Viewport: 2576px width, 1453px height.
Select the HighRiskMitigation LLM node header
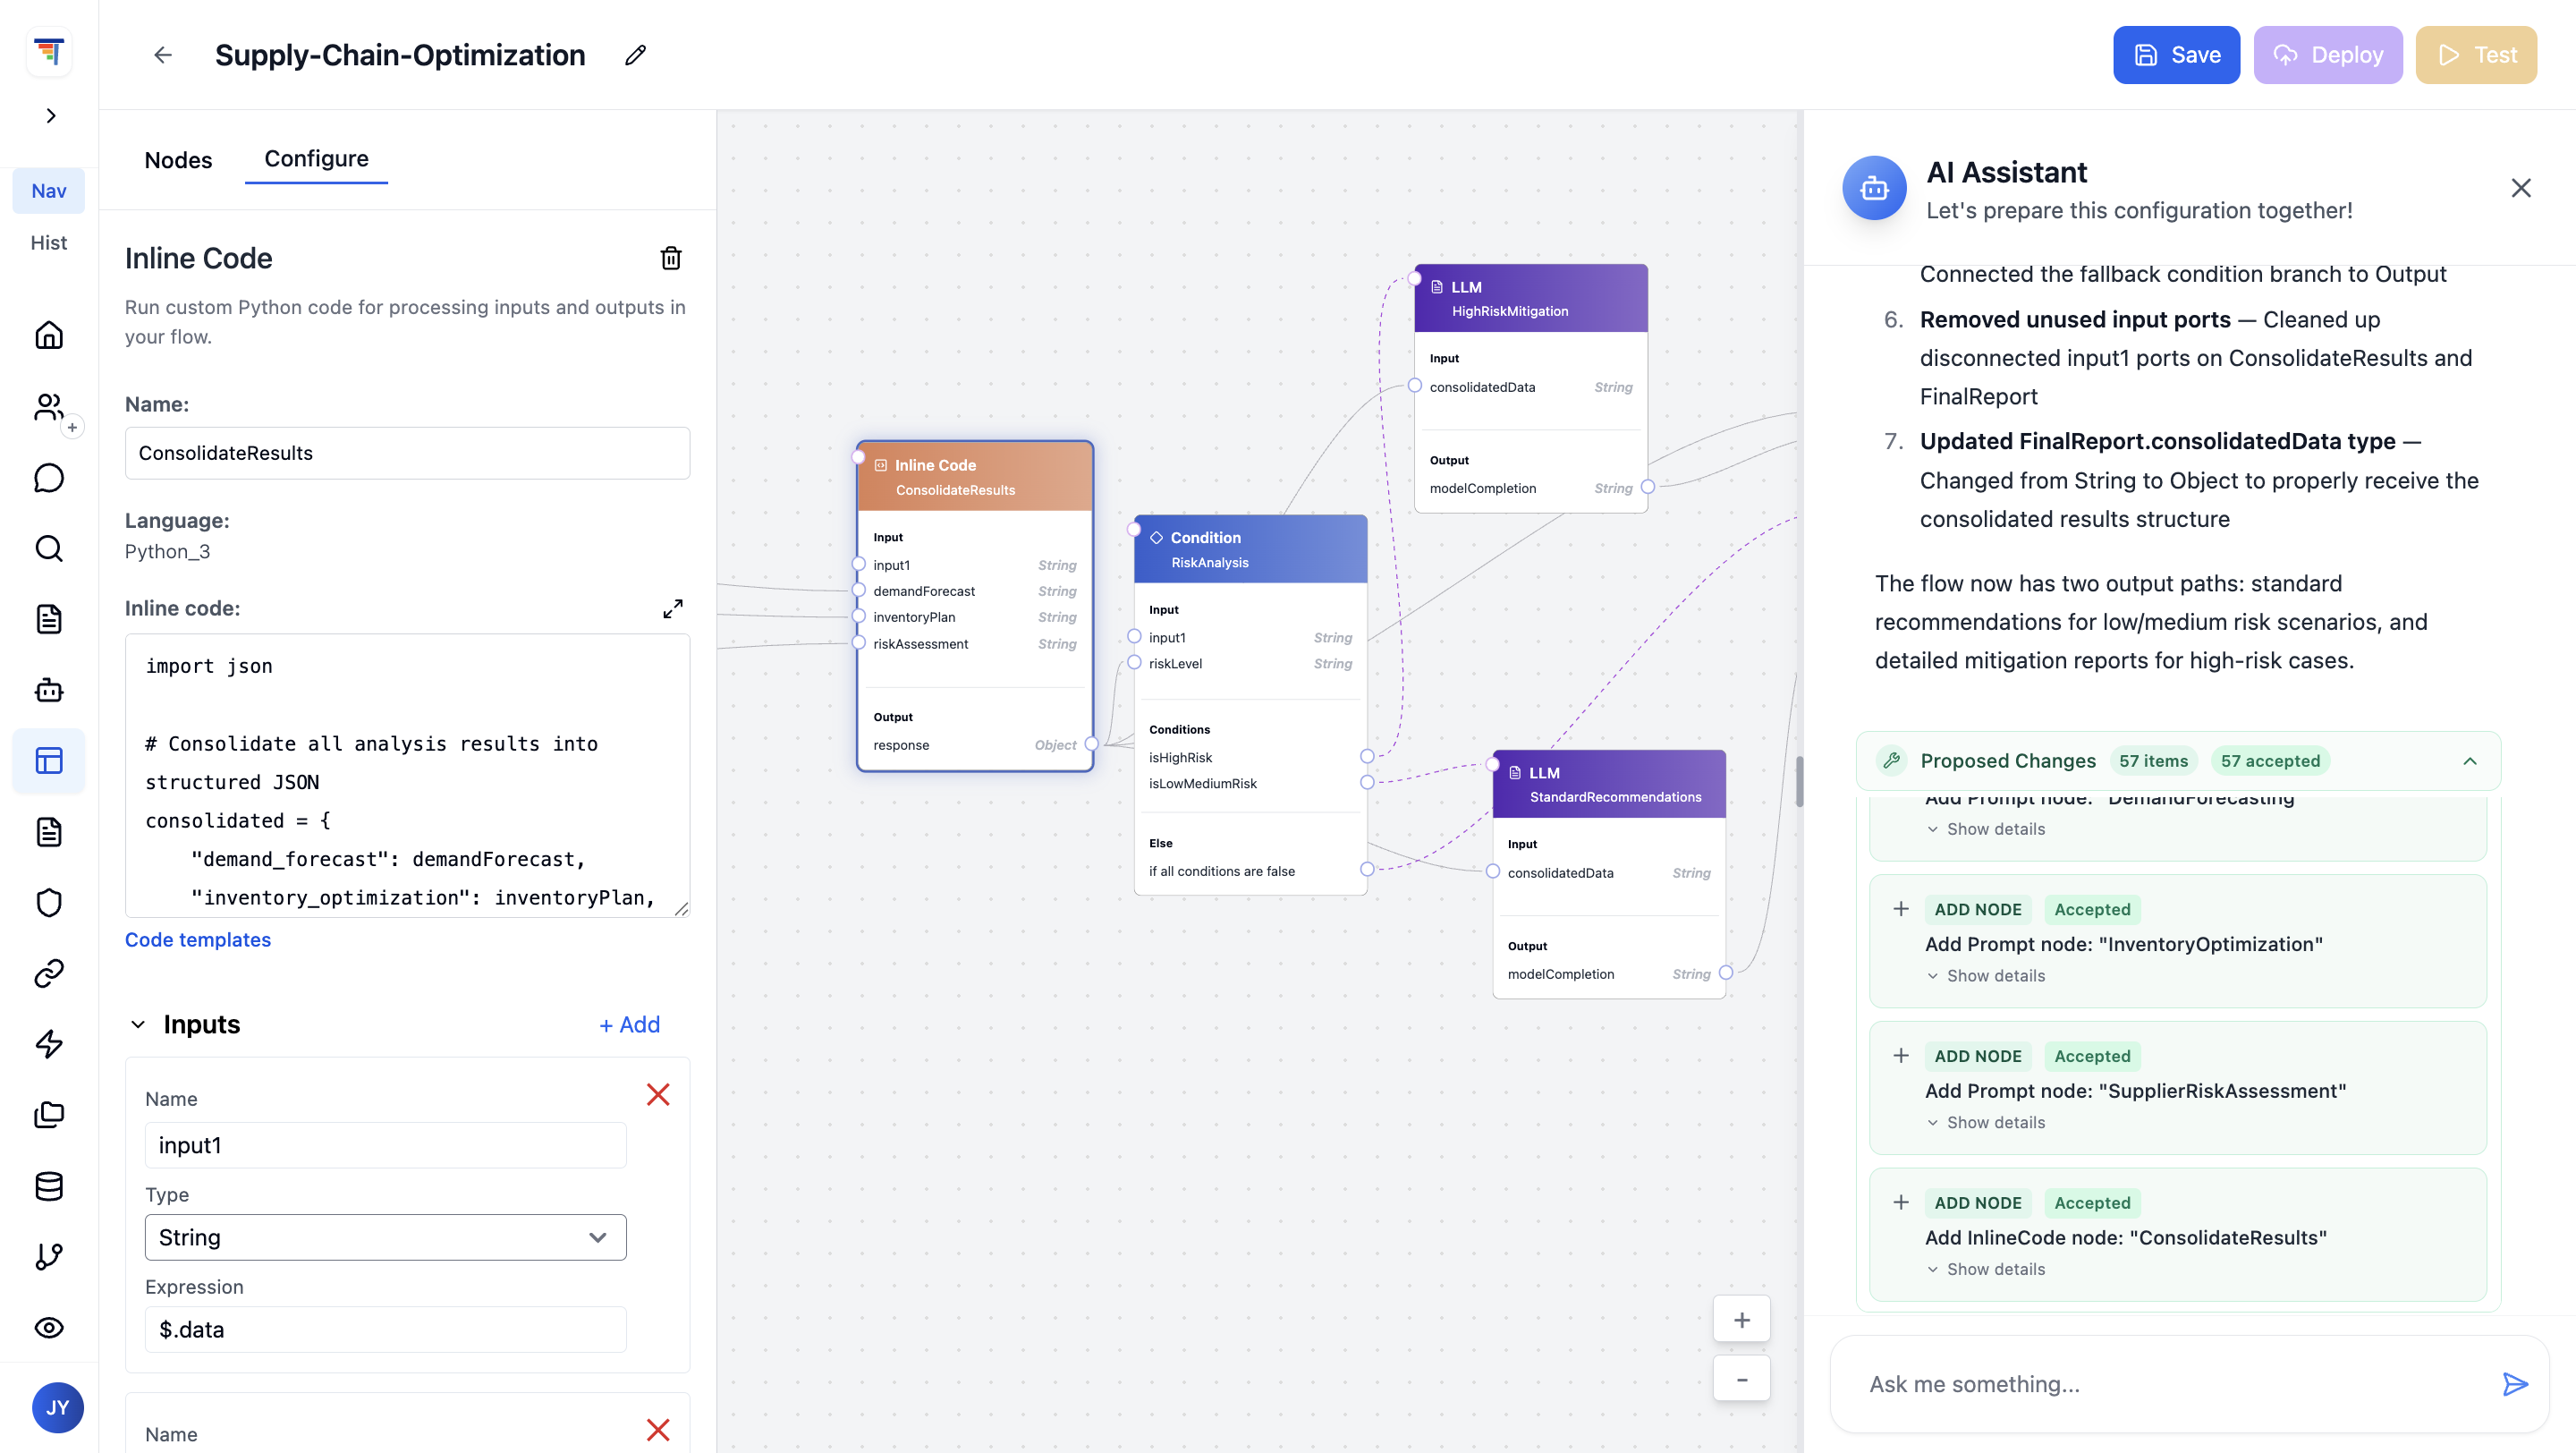click(x=1531, y=298)
